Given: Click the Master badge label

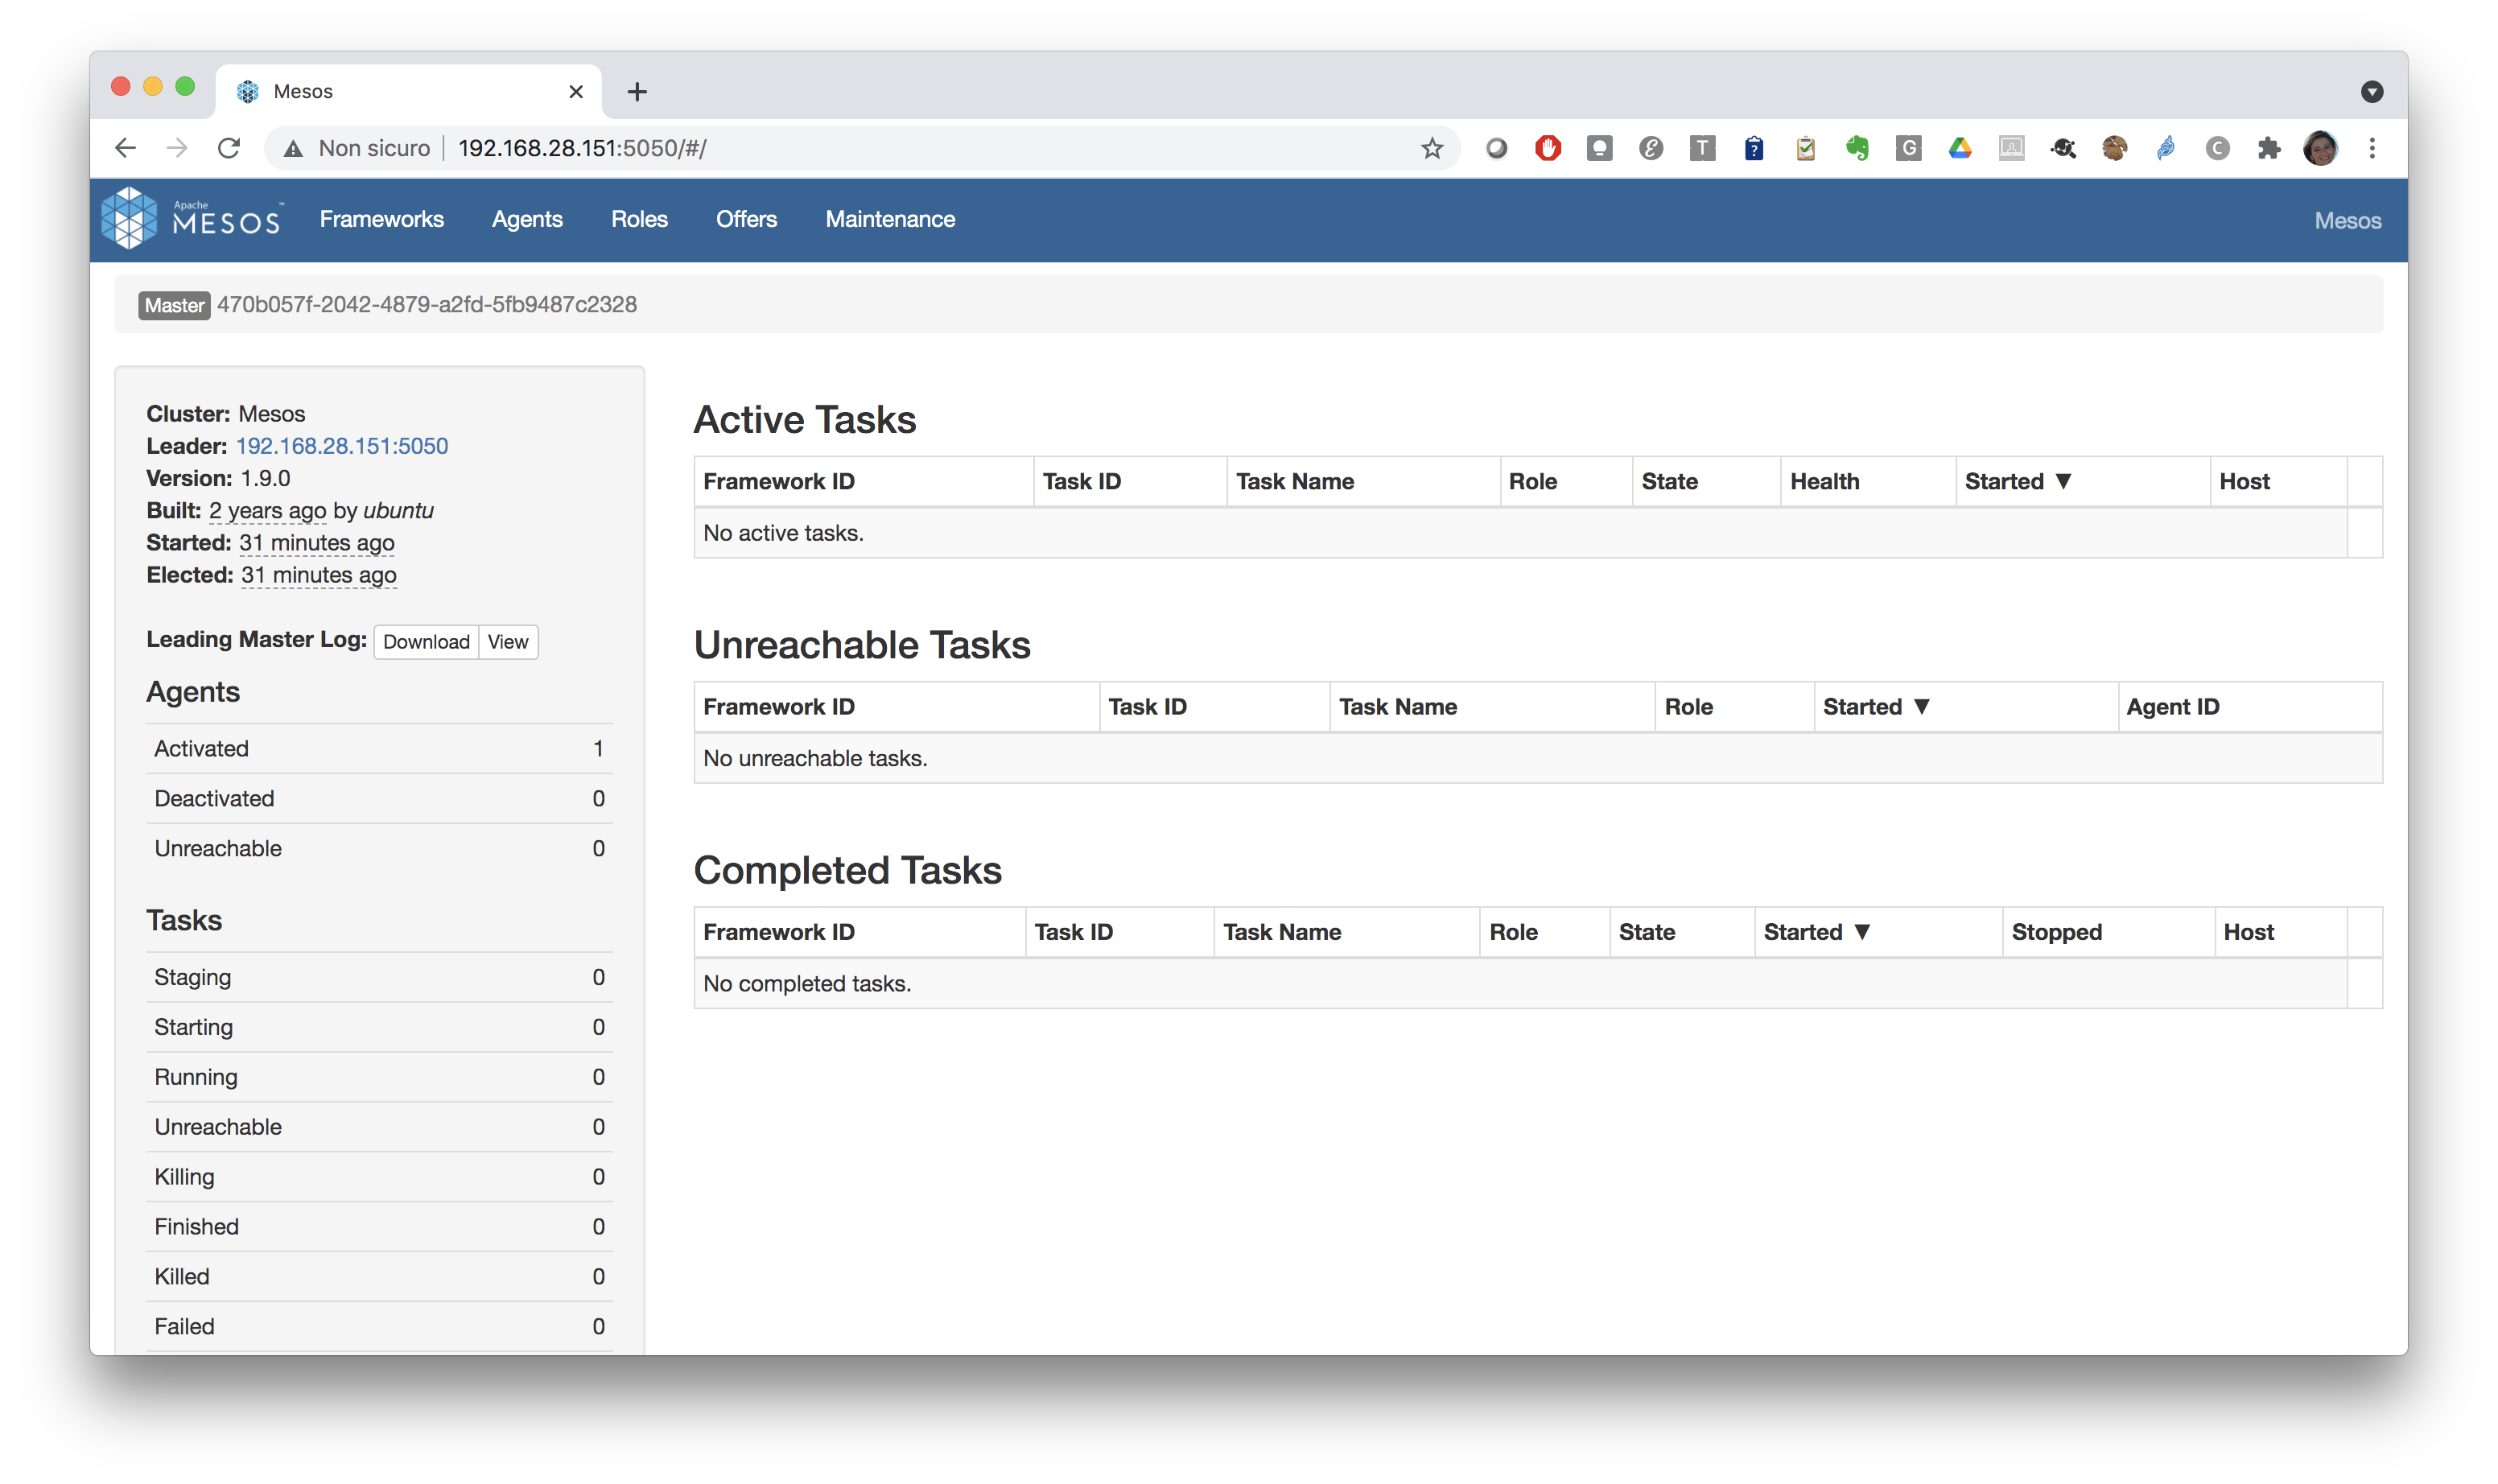Looking at the screenshot, I should [175, 305].
